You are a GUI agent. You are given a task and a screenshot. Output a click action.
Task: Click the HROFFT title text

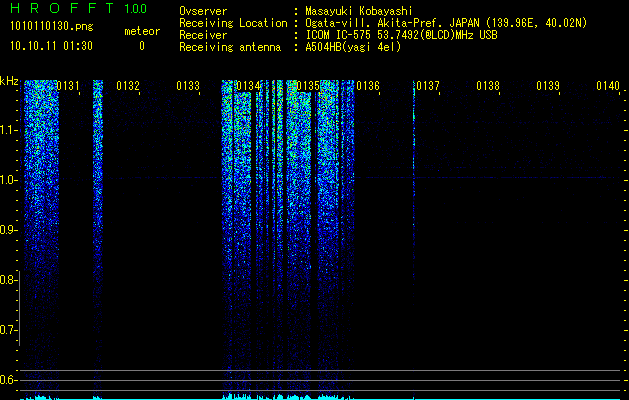(x=62, y=8)
